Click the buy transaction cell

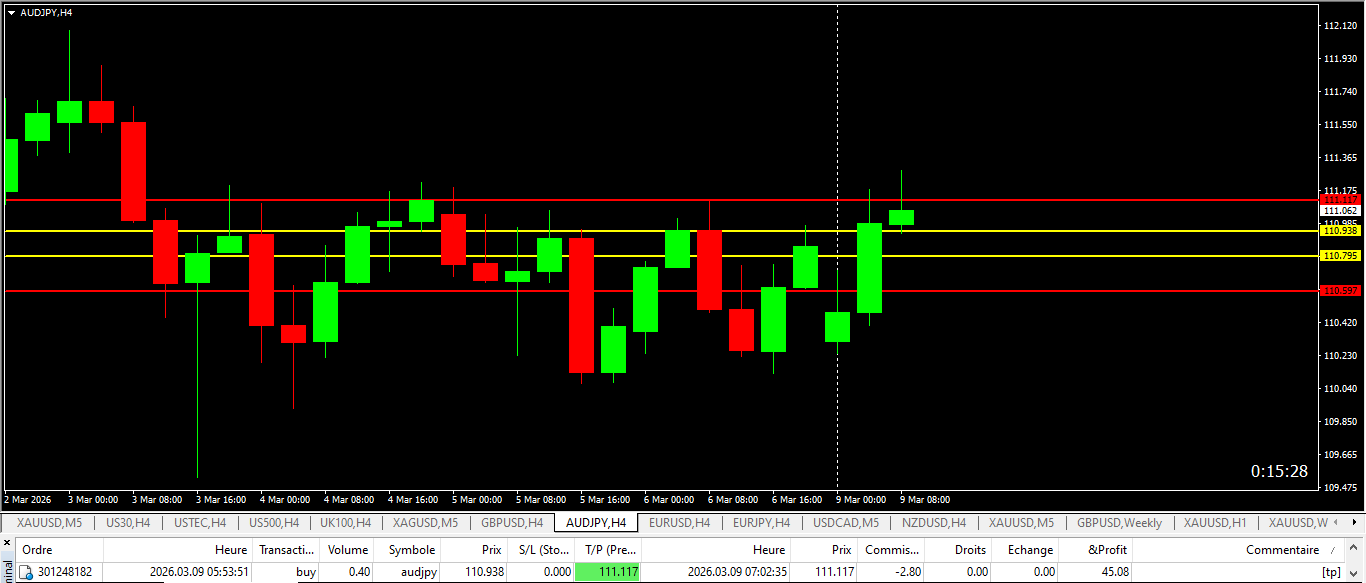click(x=306, y=572)
